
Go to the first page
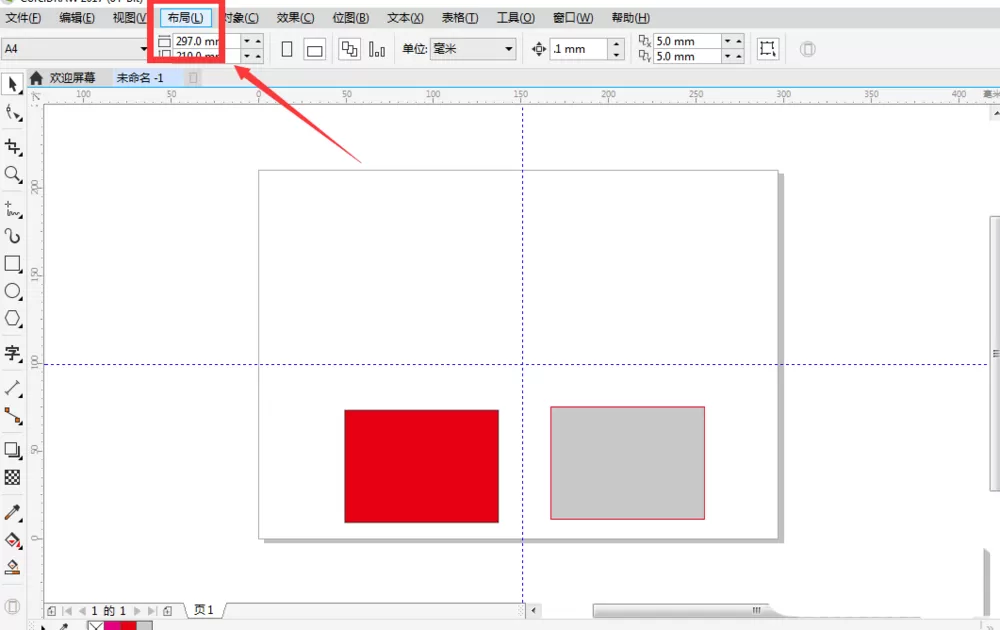tap(68, 611)
